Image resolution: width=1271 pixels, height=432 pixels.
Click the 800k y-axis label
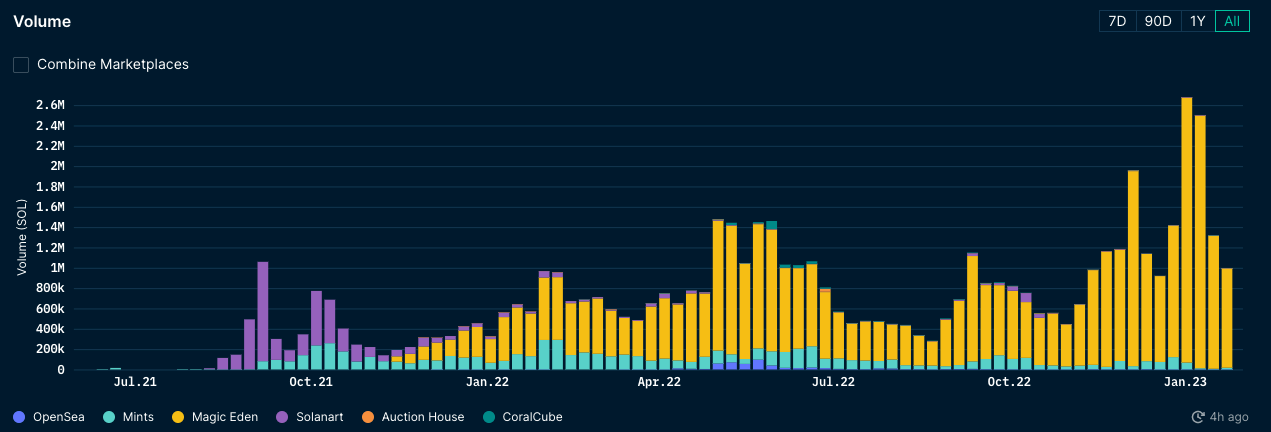click(52, 289)
